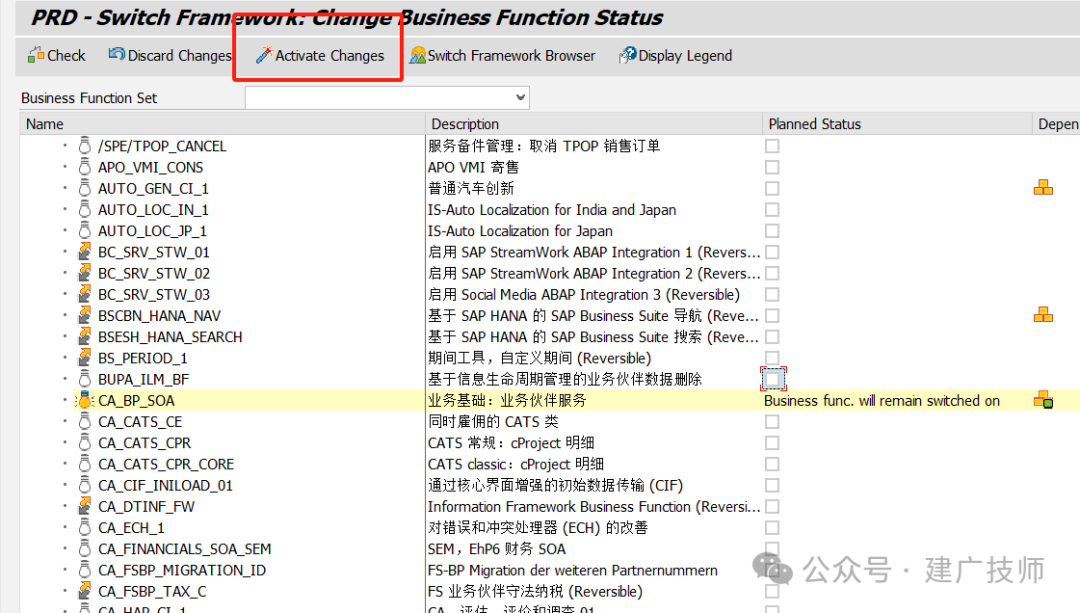Tick planned status for BUPA_ILM_BF
The height and width of the screenshot is (613, 1080).
coord(773,379)
